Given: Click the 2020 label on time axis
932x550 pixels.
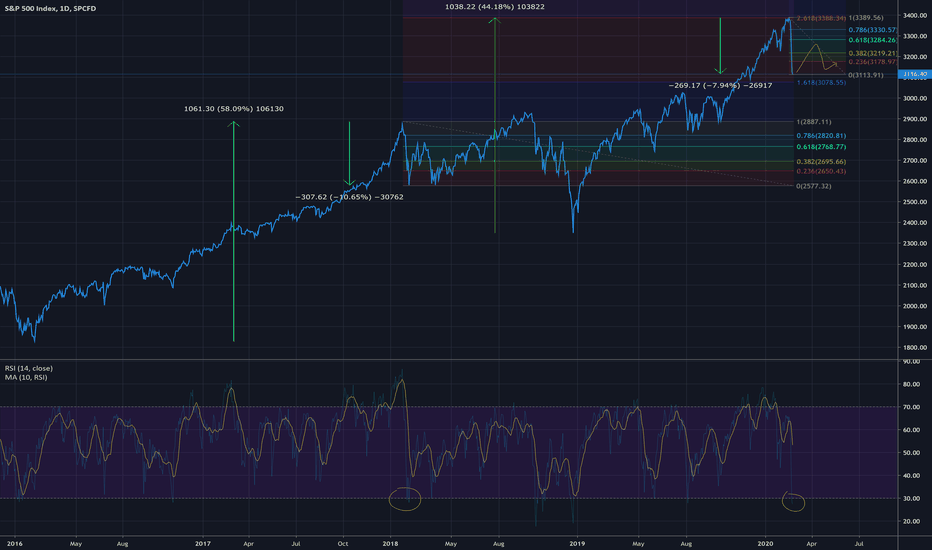Looking at the screenshot, I should (x=765, y=543).
